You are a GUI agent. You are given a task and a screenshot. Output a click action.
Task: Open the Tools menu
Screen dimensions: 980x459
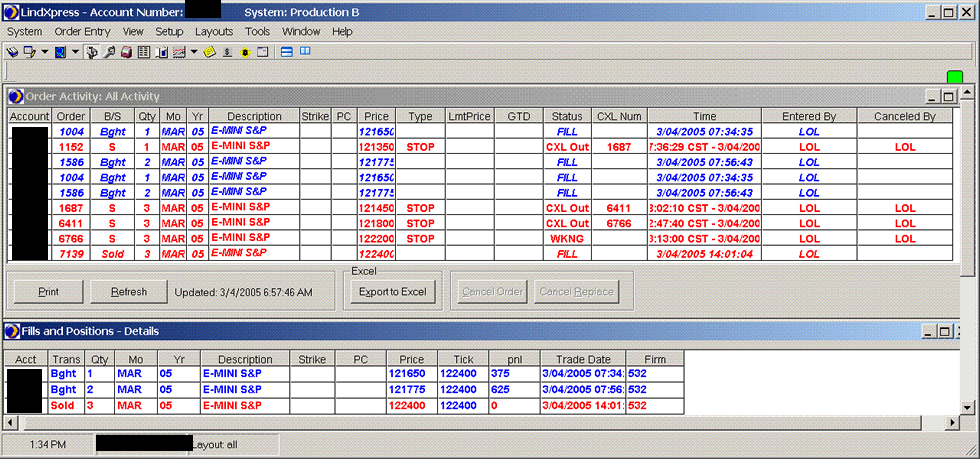(x=258, y=31)
